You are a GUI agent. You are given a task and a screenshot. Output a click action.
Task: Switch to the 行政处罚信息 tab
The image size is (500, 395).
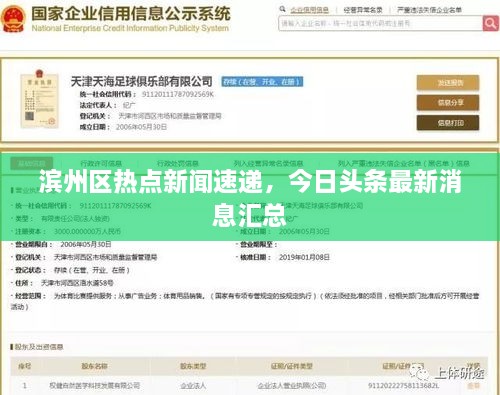coord(178,163)
